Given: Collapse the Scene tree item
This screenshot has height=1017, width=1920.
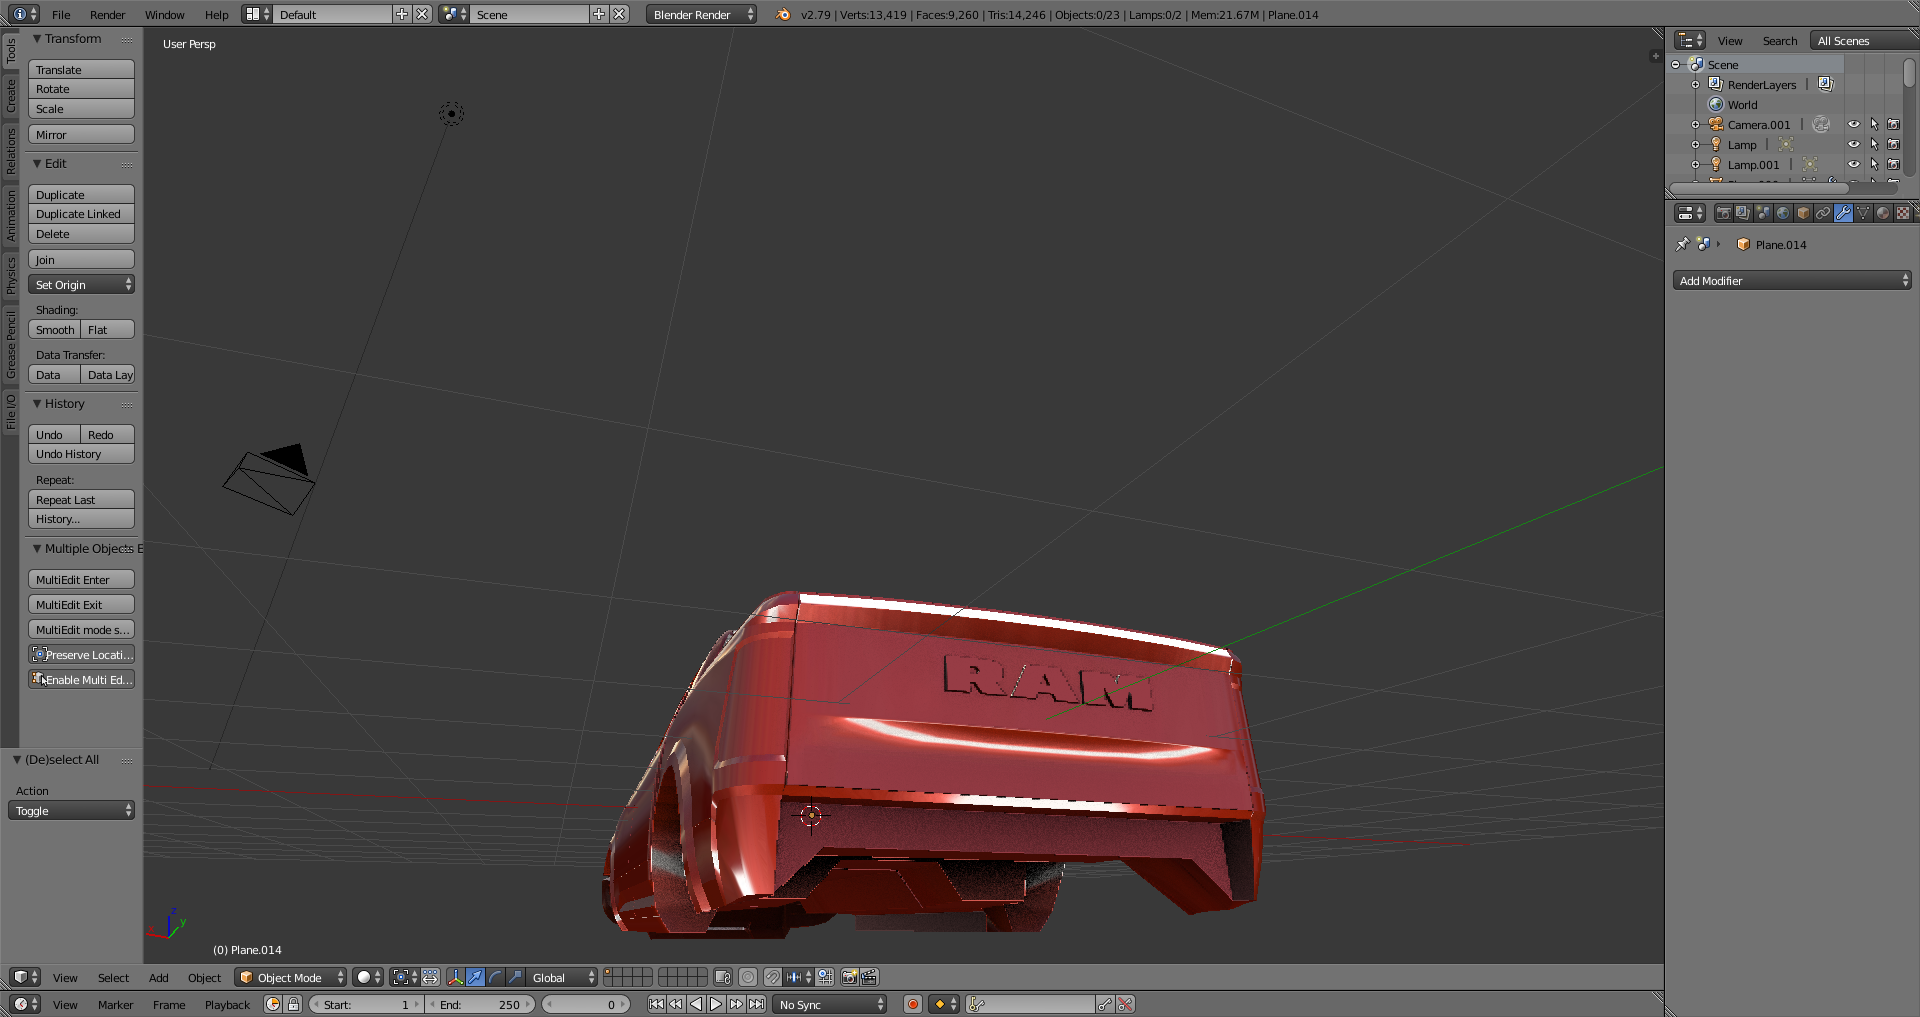Looking at the screenshot, I should [x=1676, y=65].
